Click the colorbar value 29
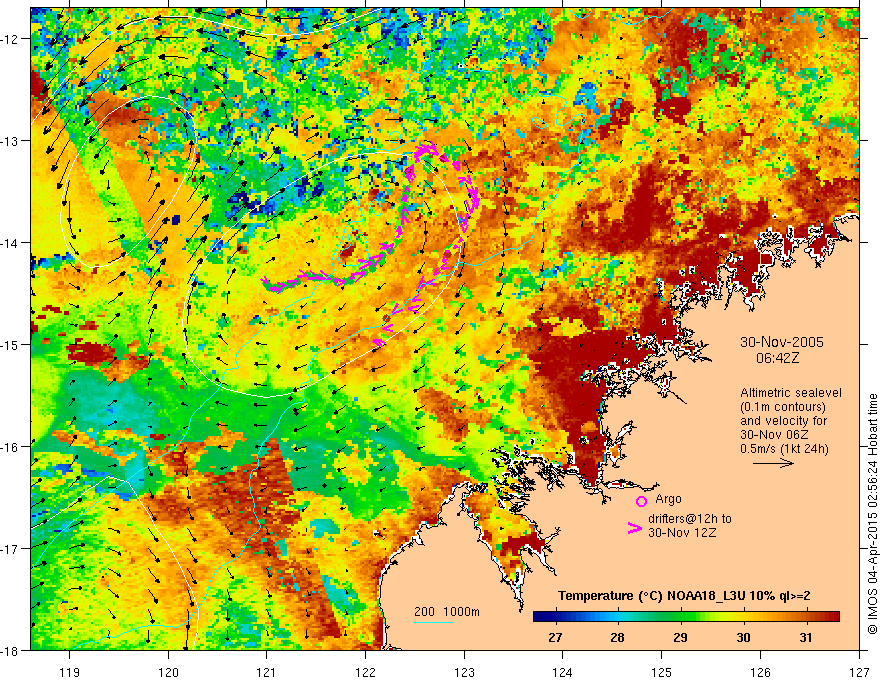880x680 pixels. pyautogui.click(x=680, y=638)
